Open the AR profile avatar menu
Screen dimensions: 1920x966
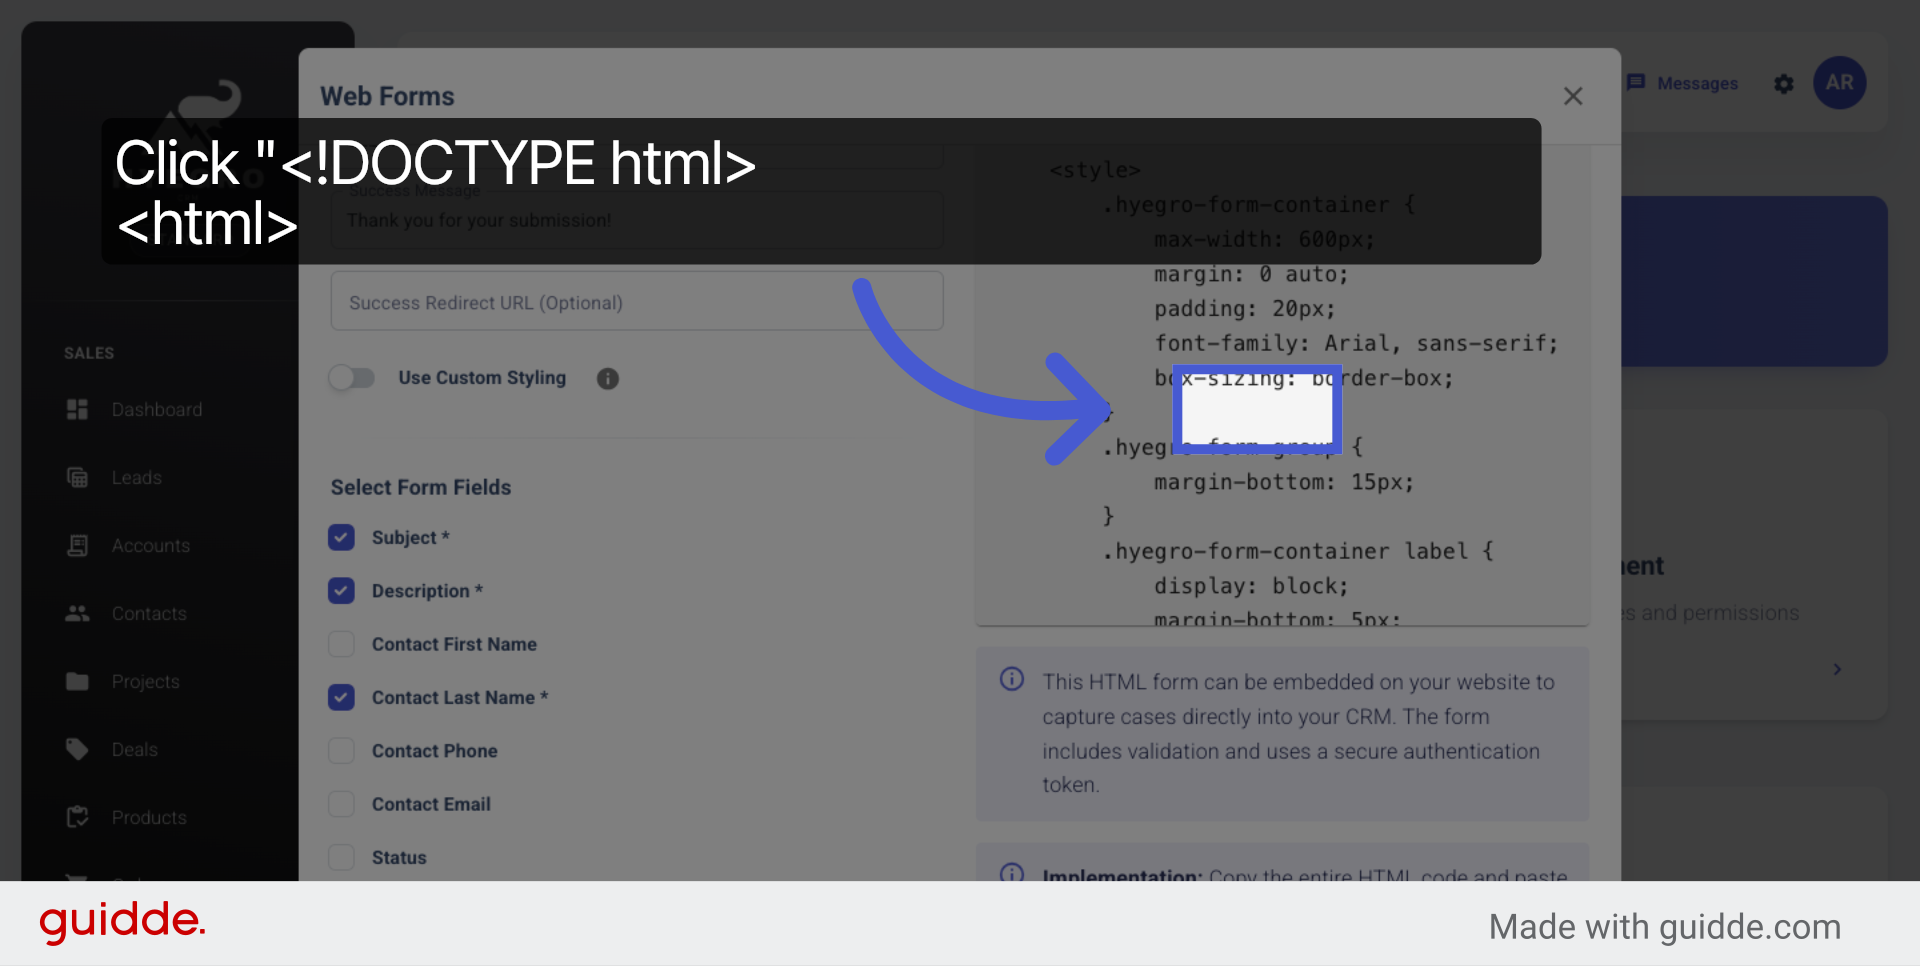1839,83
